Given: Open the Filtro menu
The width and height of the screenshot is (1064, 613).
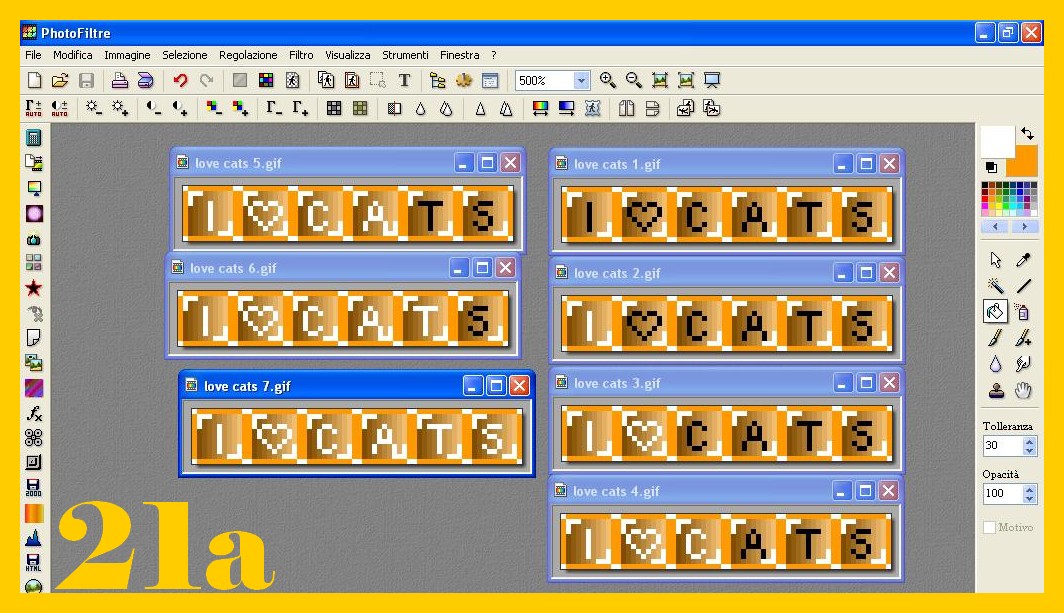Looking at the screenshot, I should tap(301, 55).
